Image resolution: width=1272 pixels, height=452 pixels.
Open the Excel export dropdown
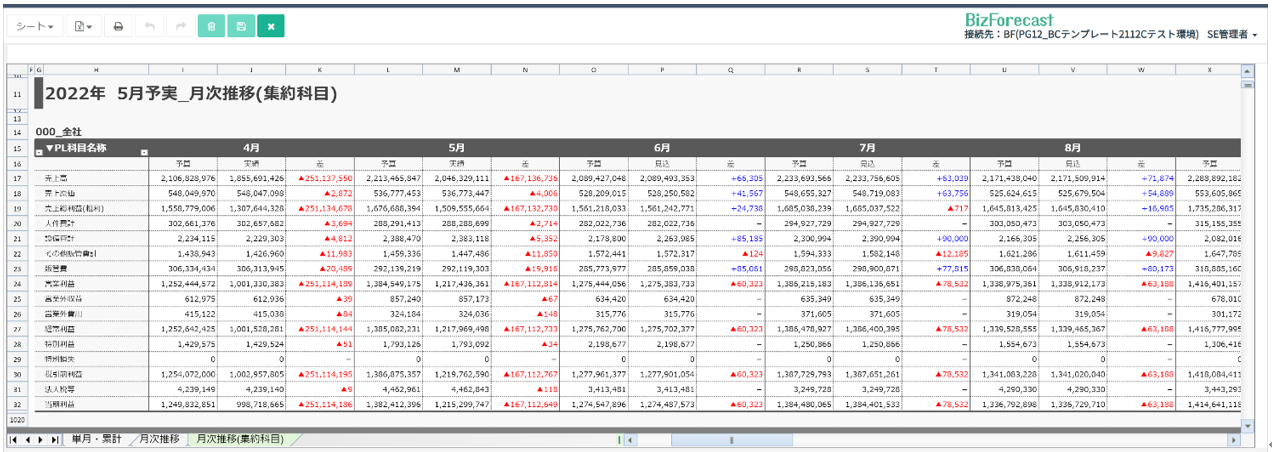(83, 27)
